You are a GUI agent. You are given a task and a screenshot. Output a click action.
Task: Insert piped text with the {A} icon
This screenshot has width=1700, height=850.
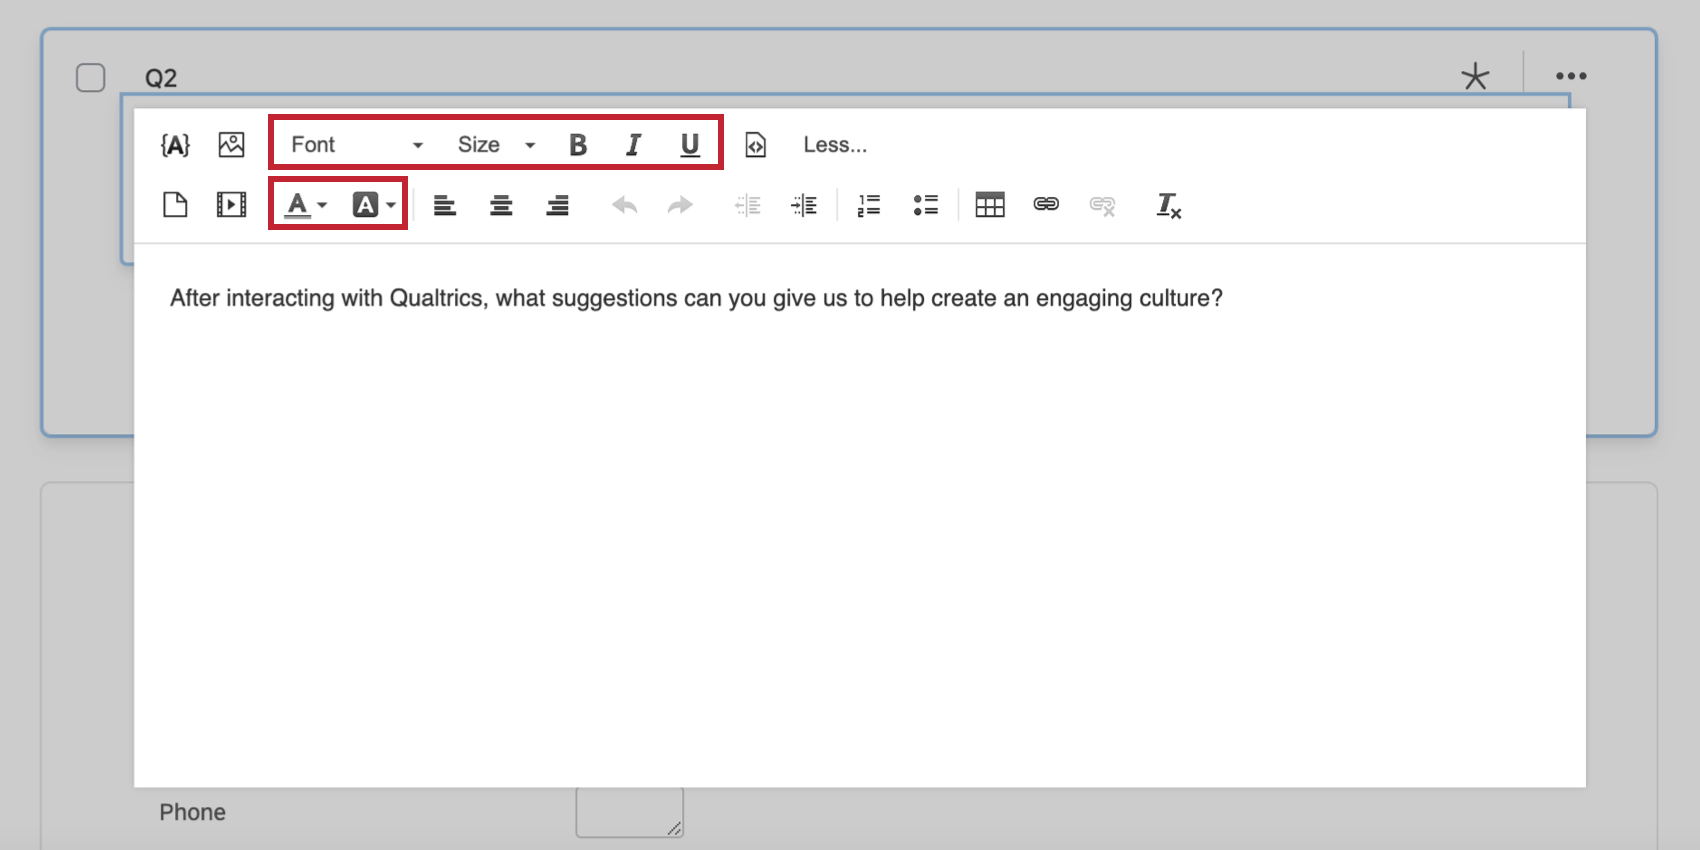click(x=175, y=145)
